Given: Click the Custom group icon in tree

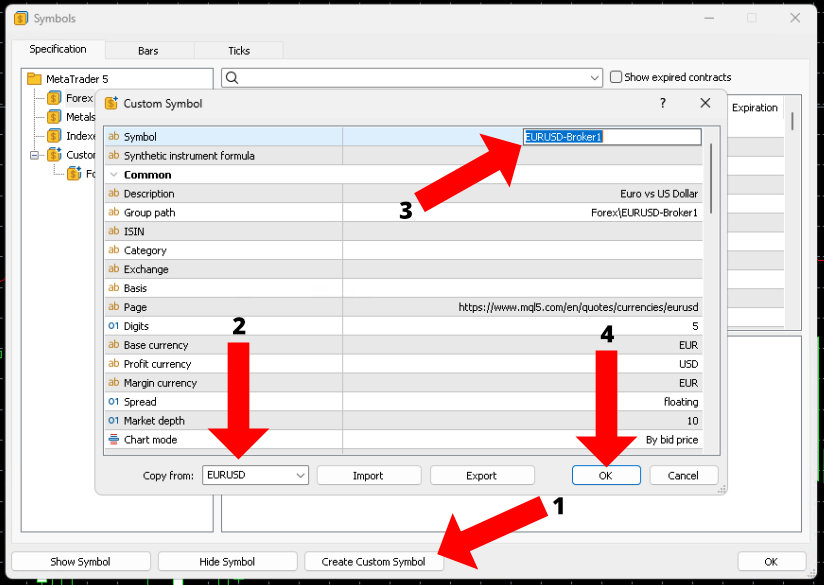Looking at the screenshot, I should point(54,155).
